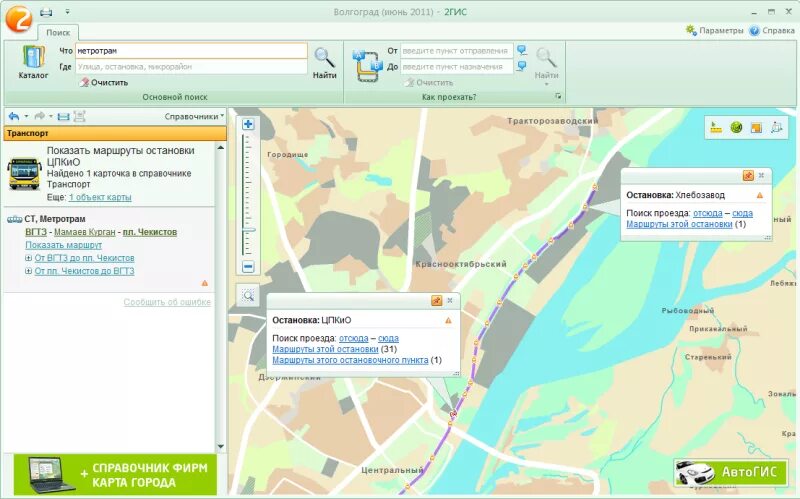Open Маршруты этой остановки in ЦПКиО popup
The width and height of the screenshot is (800, 499).
(x=325, y=349)
